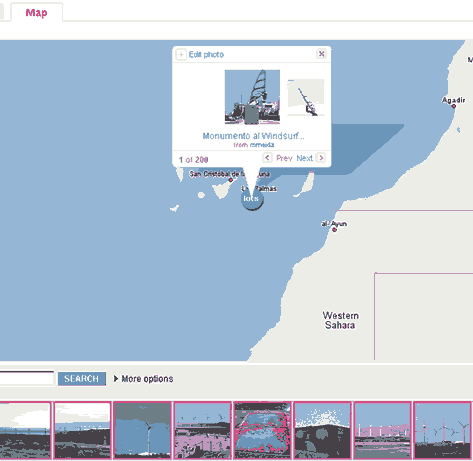Open the small secondary popup thumbnail
Viewport: 473px width, 461px height.
click(x=306, y=98)
